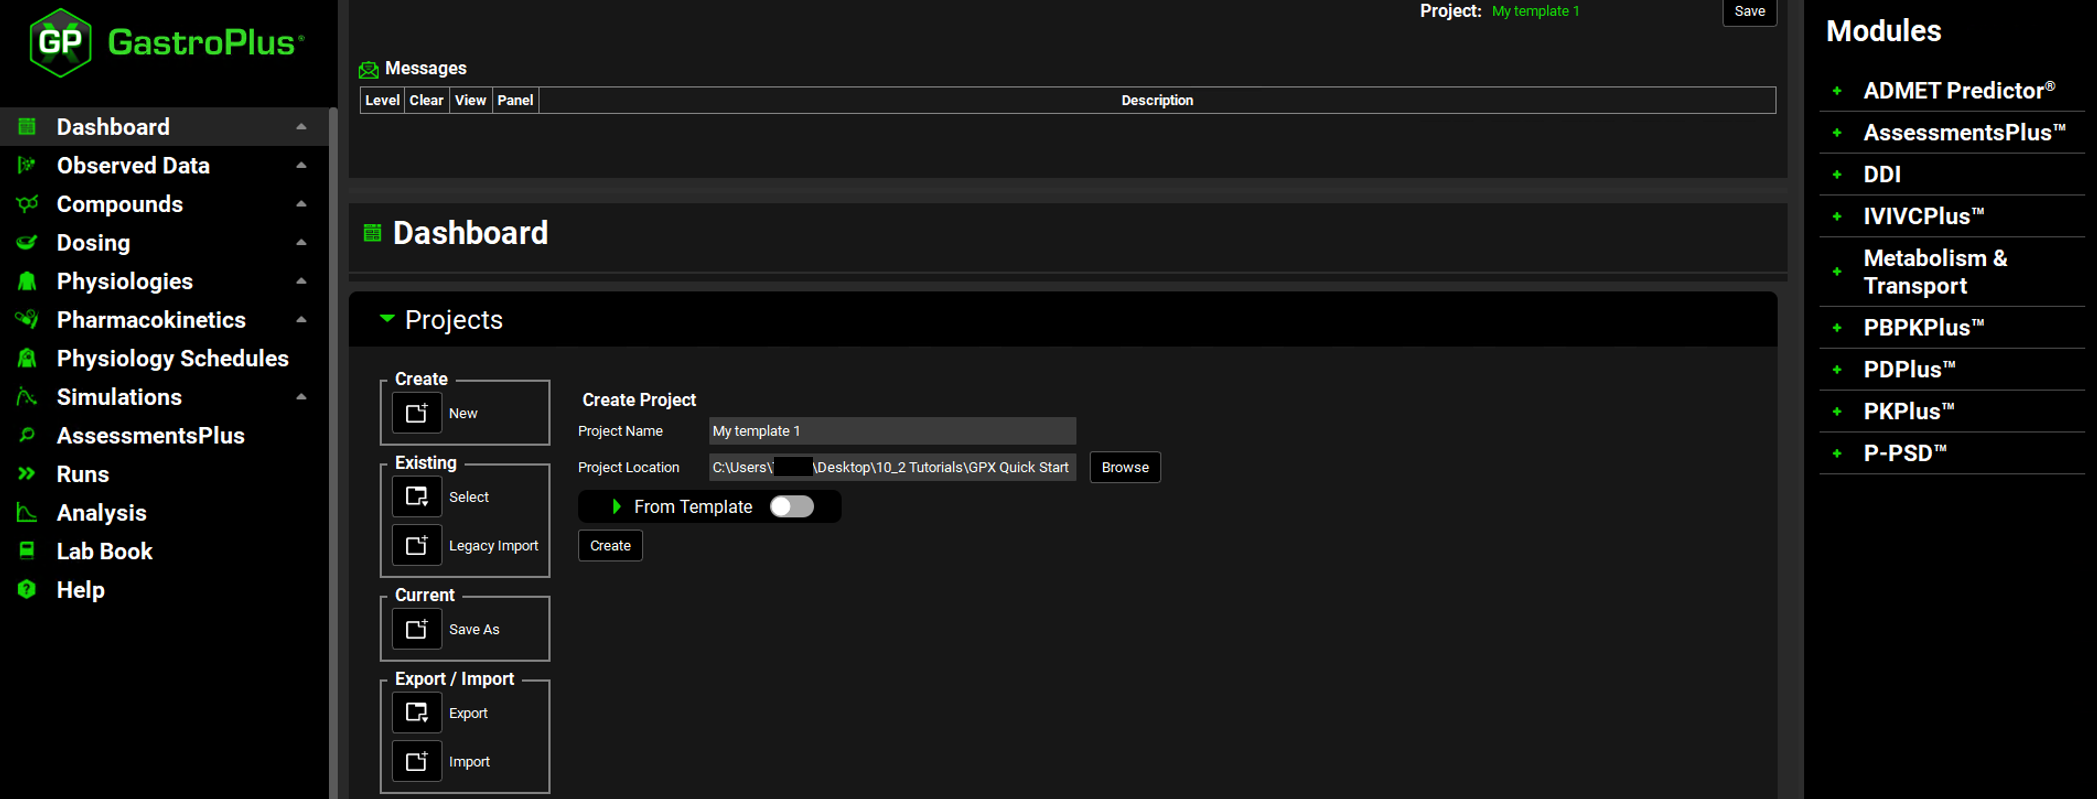Expand the From Template options arrow
The image size is (2097, 799).
[616, 507]
